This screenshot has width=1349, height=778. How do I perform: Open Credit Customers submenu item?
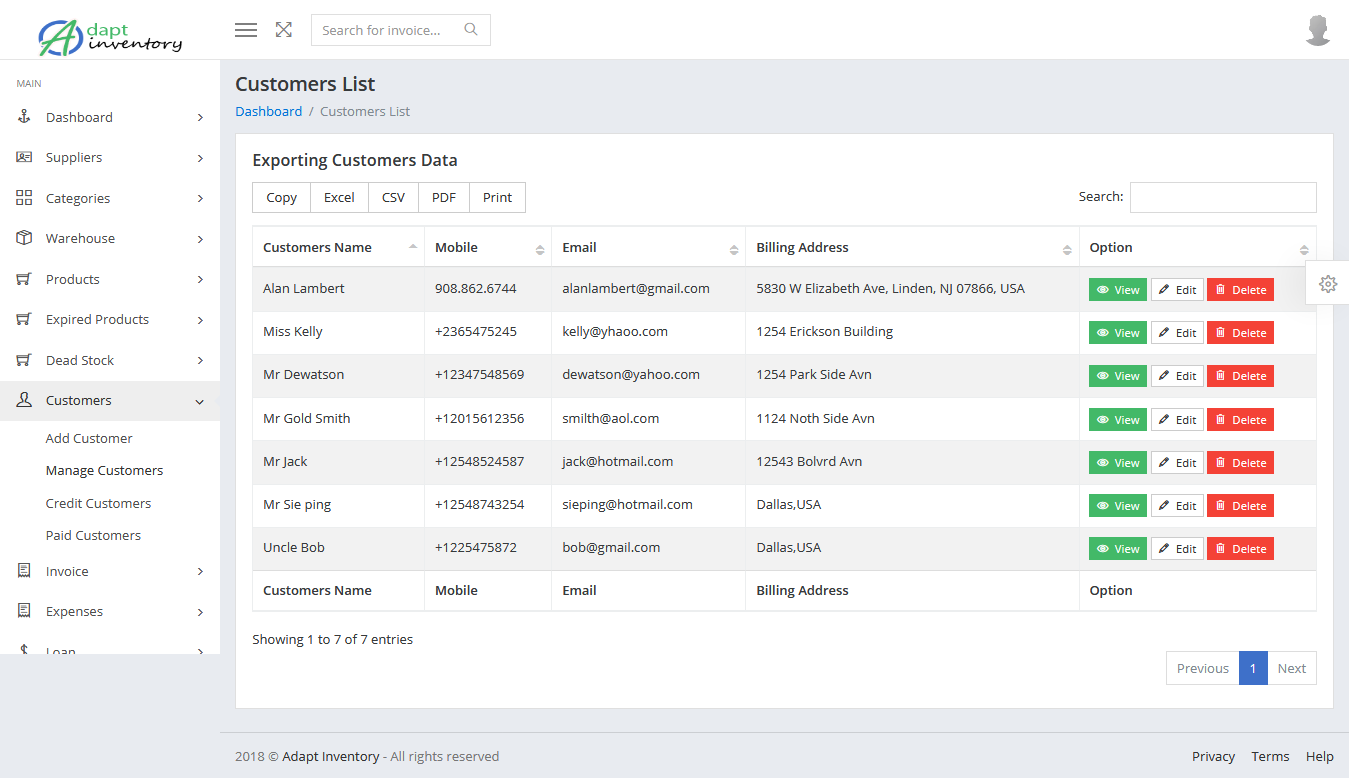tap(98, 503)
